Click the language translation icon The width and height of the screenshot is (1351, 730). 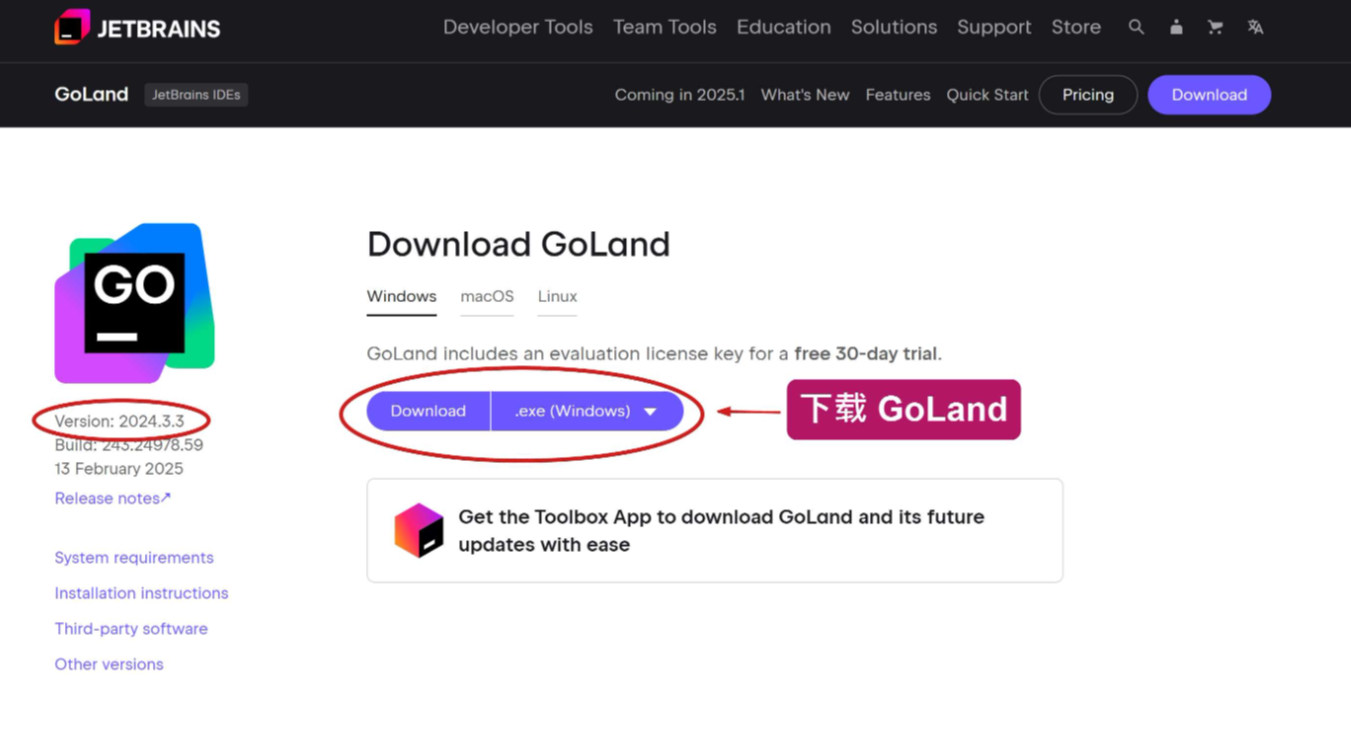coord(1255,27)
